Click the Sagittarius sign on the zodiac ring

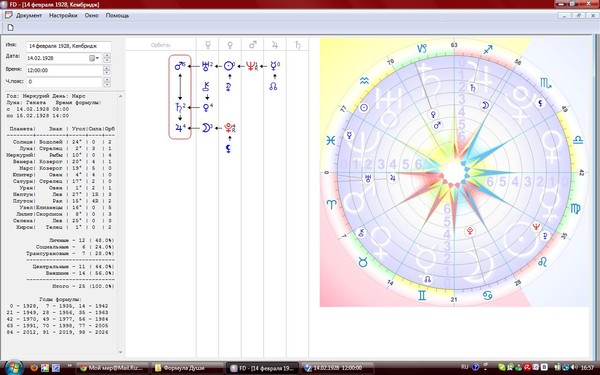click(488, 49)
